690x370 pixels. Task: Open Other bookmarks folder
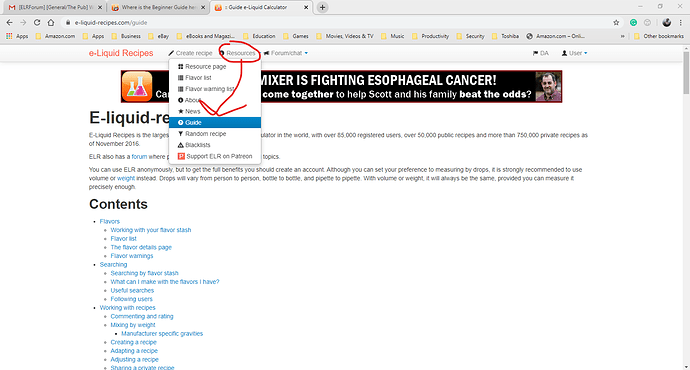pos(659,36)
